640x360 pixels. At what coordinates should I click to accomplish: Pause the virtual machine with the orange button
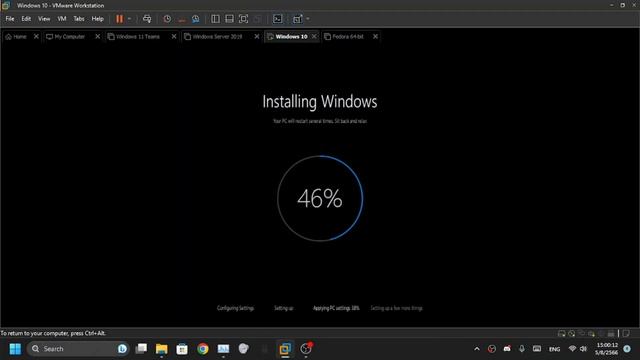pos(119,19)
